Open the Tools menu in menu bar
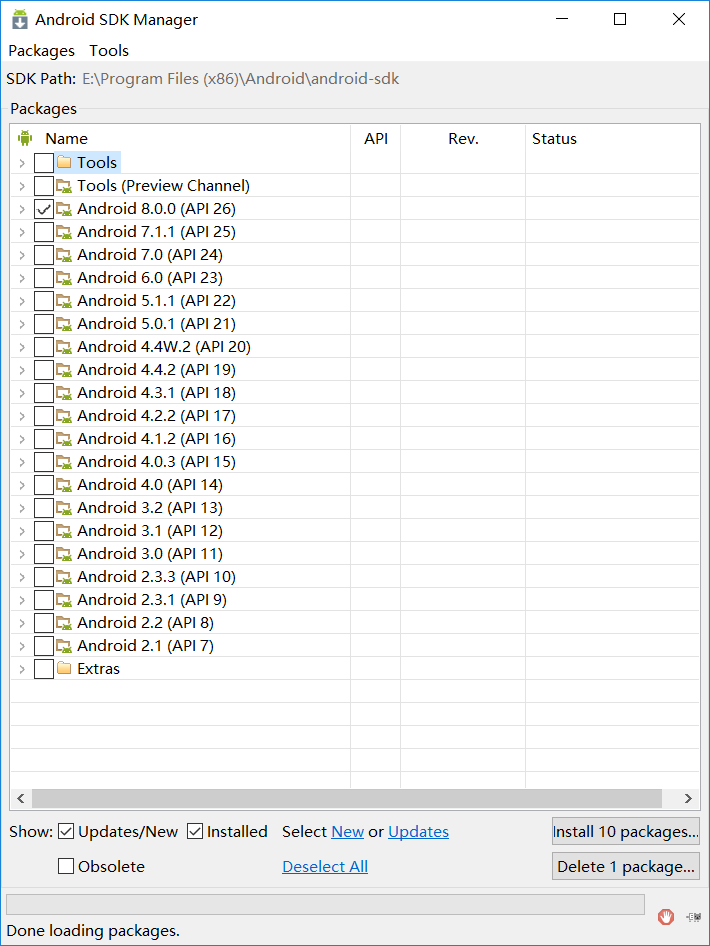 [109, 51]
